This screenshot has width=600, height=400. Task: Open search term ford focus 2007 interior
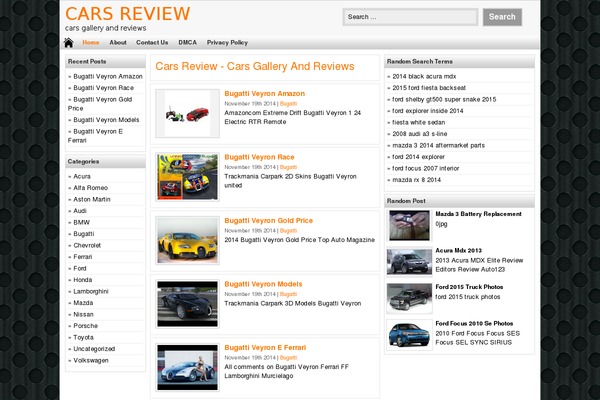426,168
